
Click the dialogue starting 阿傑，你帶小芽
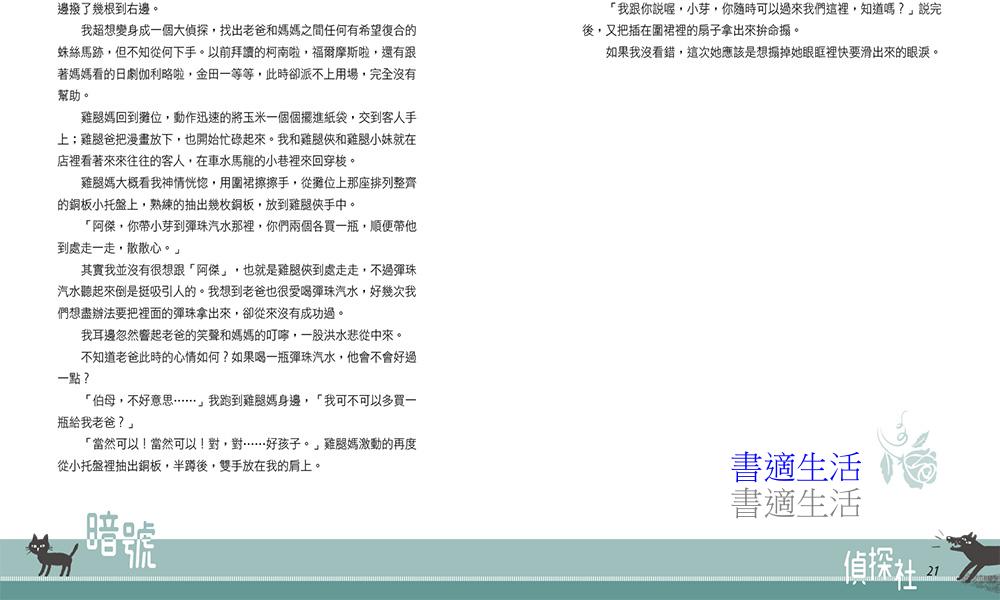tap(237, 237)
